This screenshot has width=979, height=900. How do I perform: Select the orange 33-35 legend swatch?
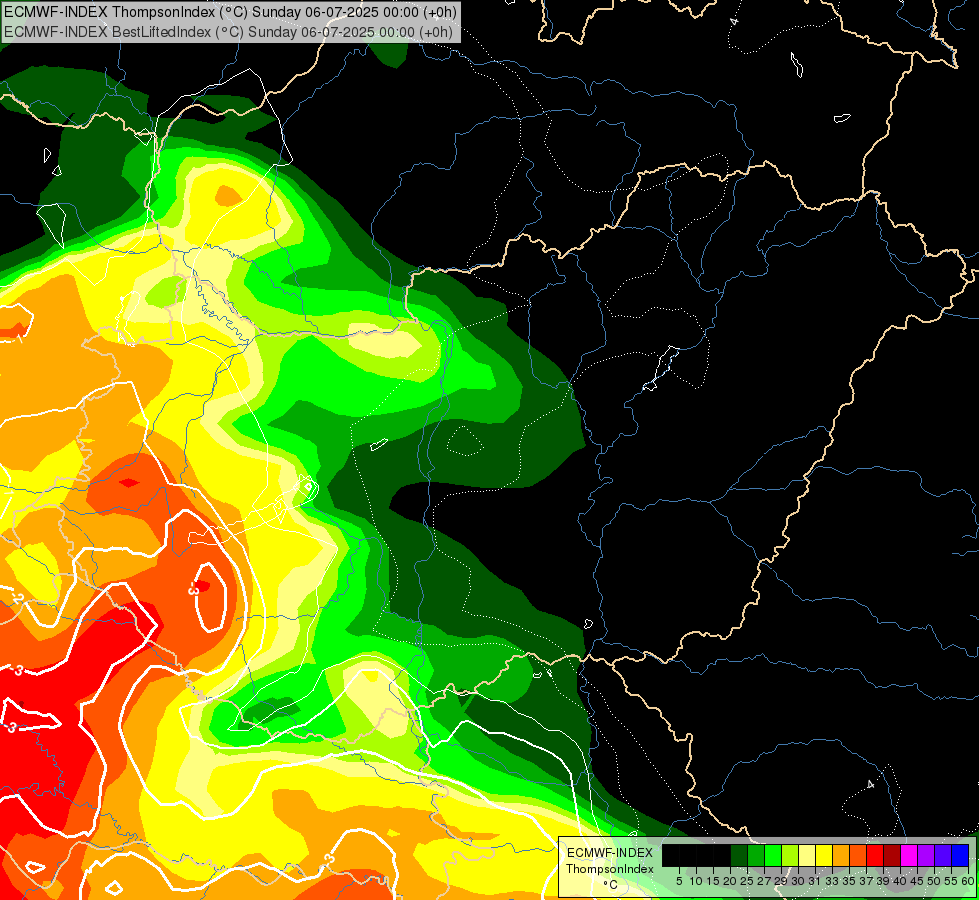(841, 855)
